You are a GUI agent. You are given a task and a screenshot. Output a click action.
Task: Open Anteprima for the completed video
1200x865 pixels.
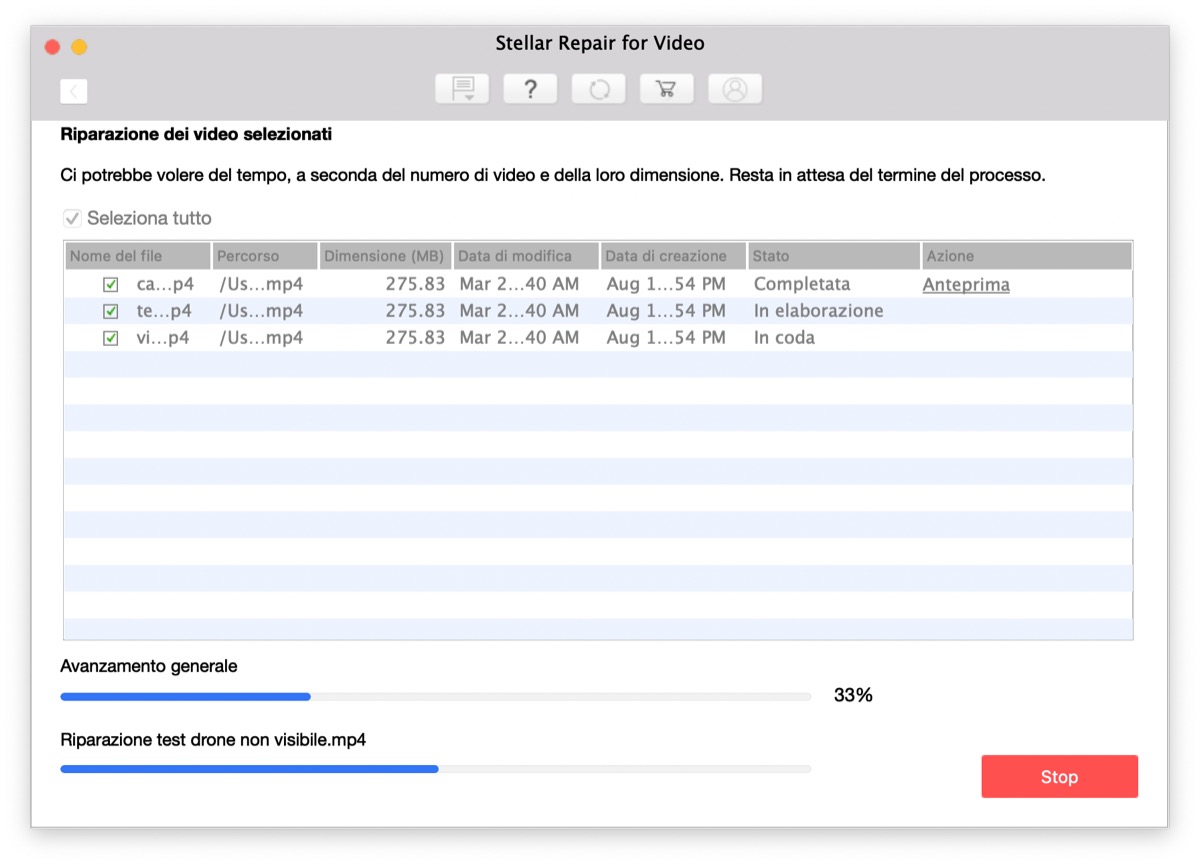(x=965, y=284)
